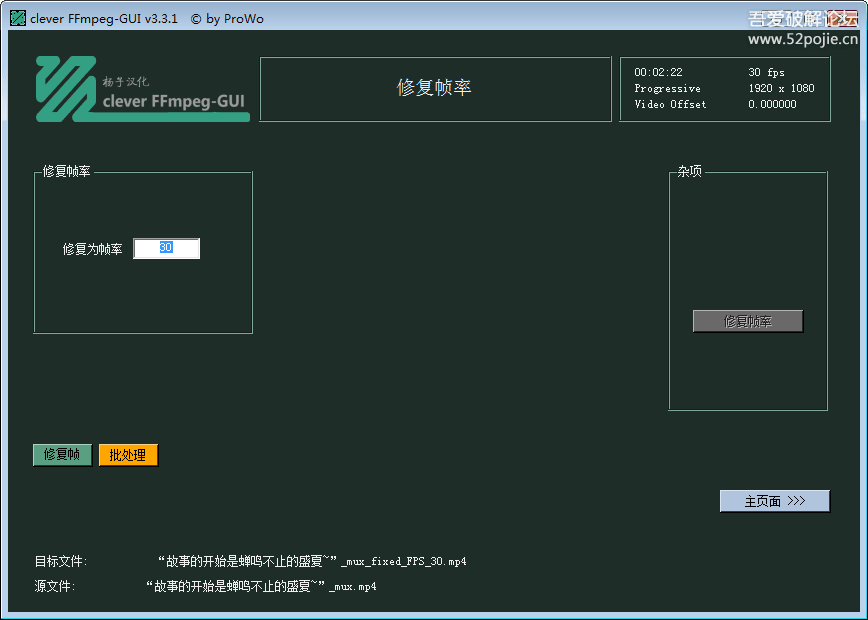The height and width of the screenshot is (620, 868).
Task: Click the 杂项 group box title
Action: point(690,171)
